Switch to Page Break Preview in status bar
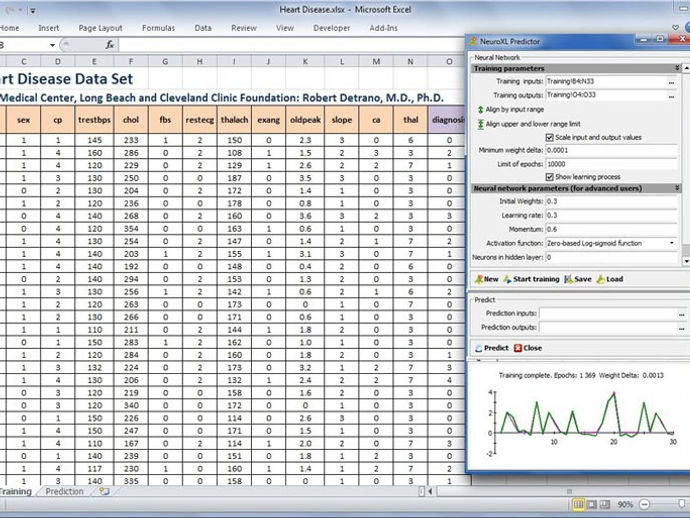The image size is (690, 518). tap(606, 504)
